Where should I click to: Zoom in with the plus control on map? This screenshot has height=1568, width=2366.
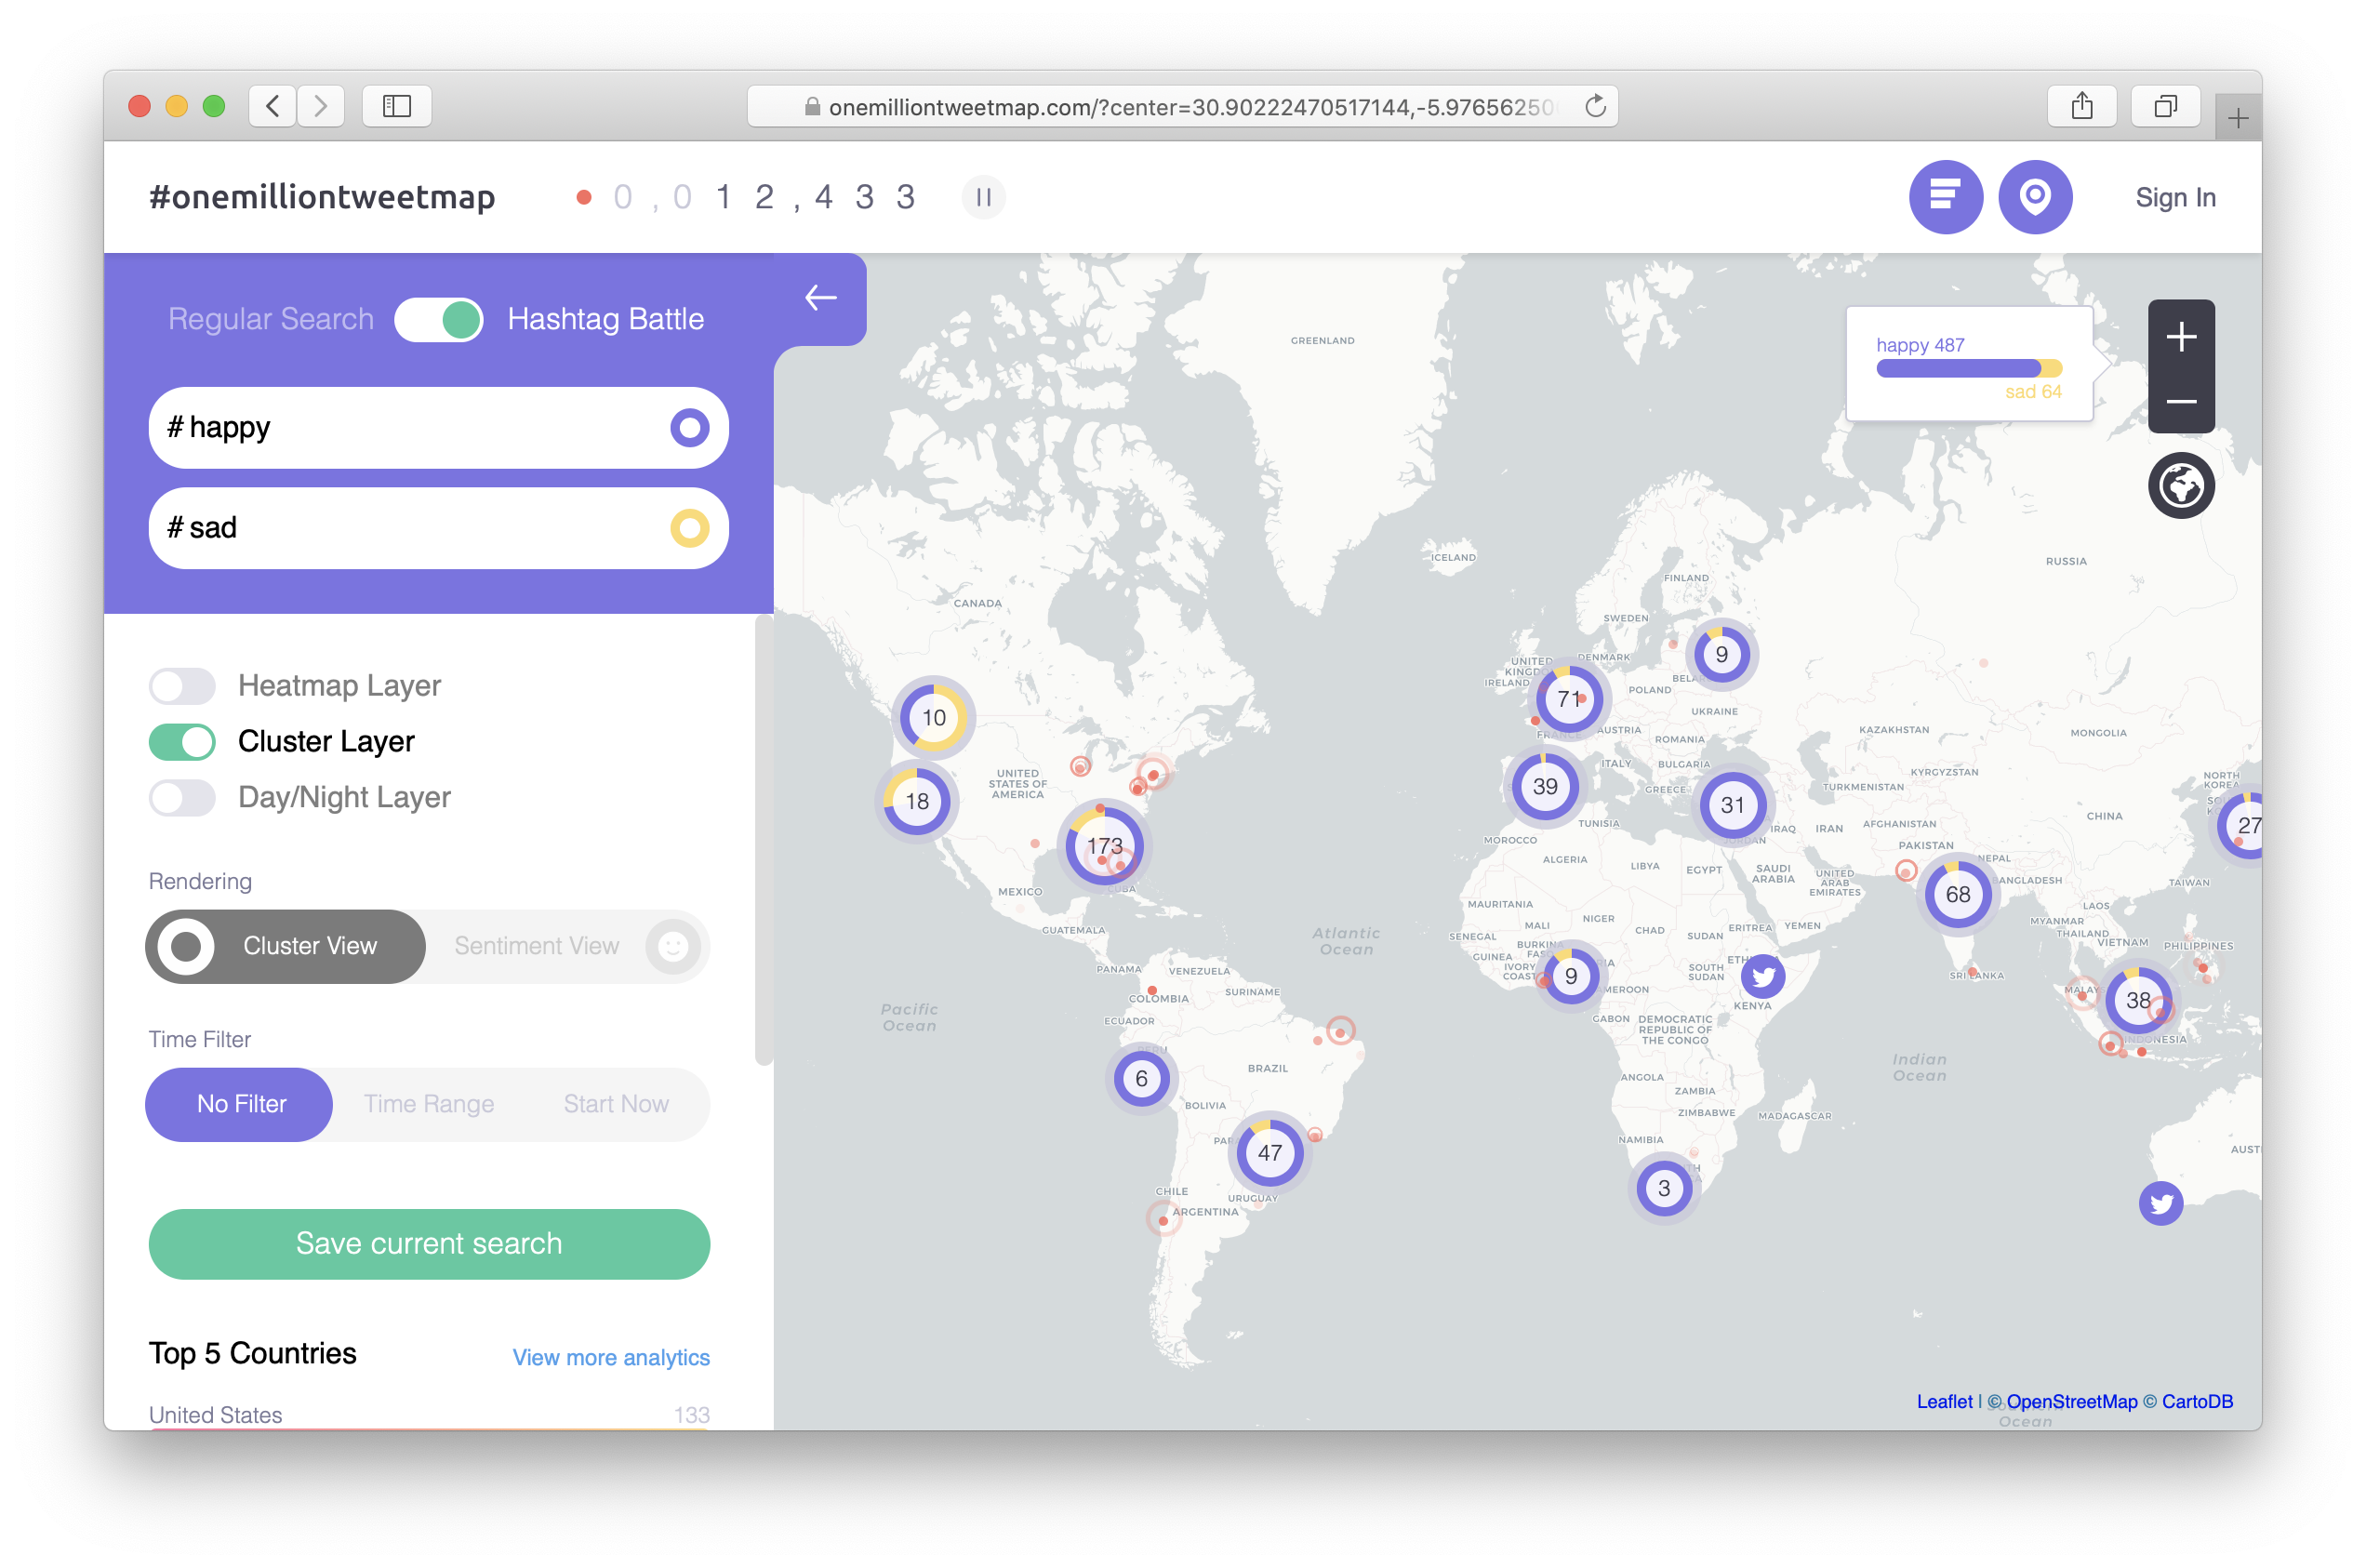[2181, 337]
